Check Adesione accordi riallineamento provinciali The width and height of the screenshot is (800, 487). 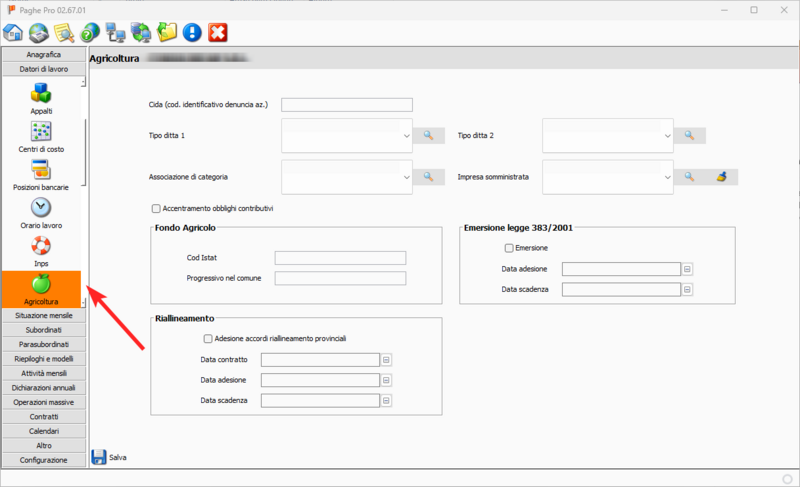pos(208,338)
